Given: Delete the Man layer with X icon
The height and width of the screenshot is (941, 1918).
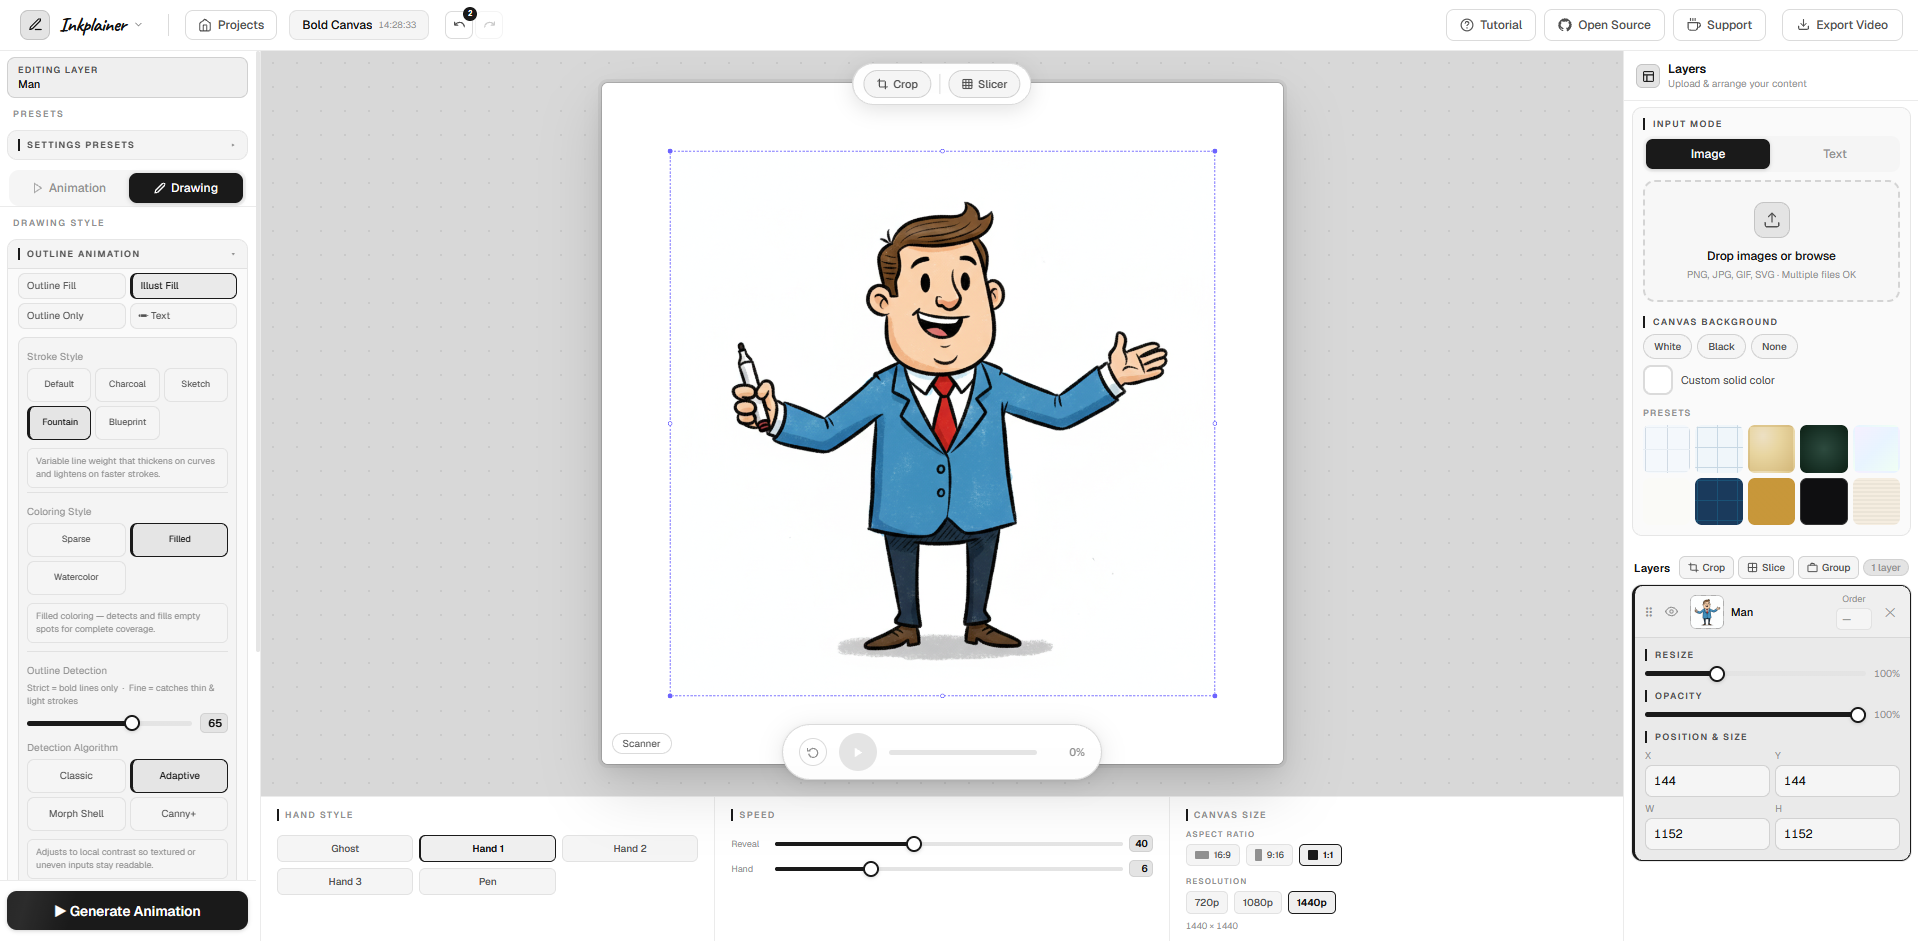Looking at the screenshot, I should tap(1890, 612).
